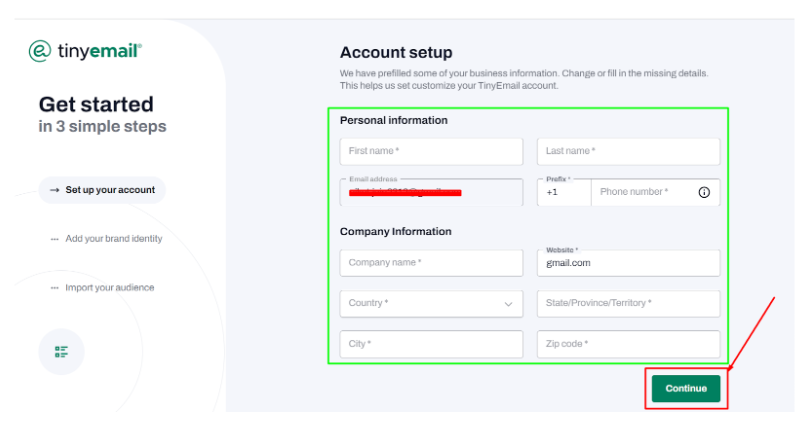Select the Import your audience step
806x428 pixels.
[x=102, y=288]
